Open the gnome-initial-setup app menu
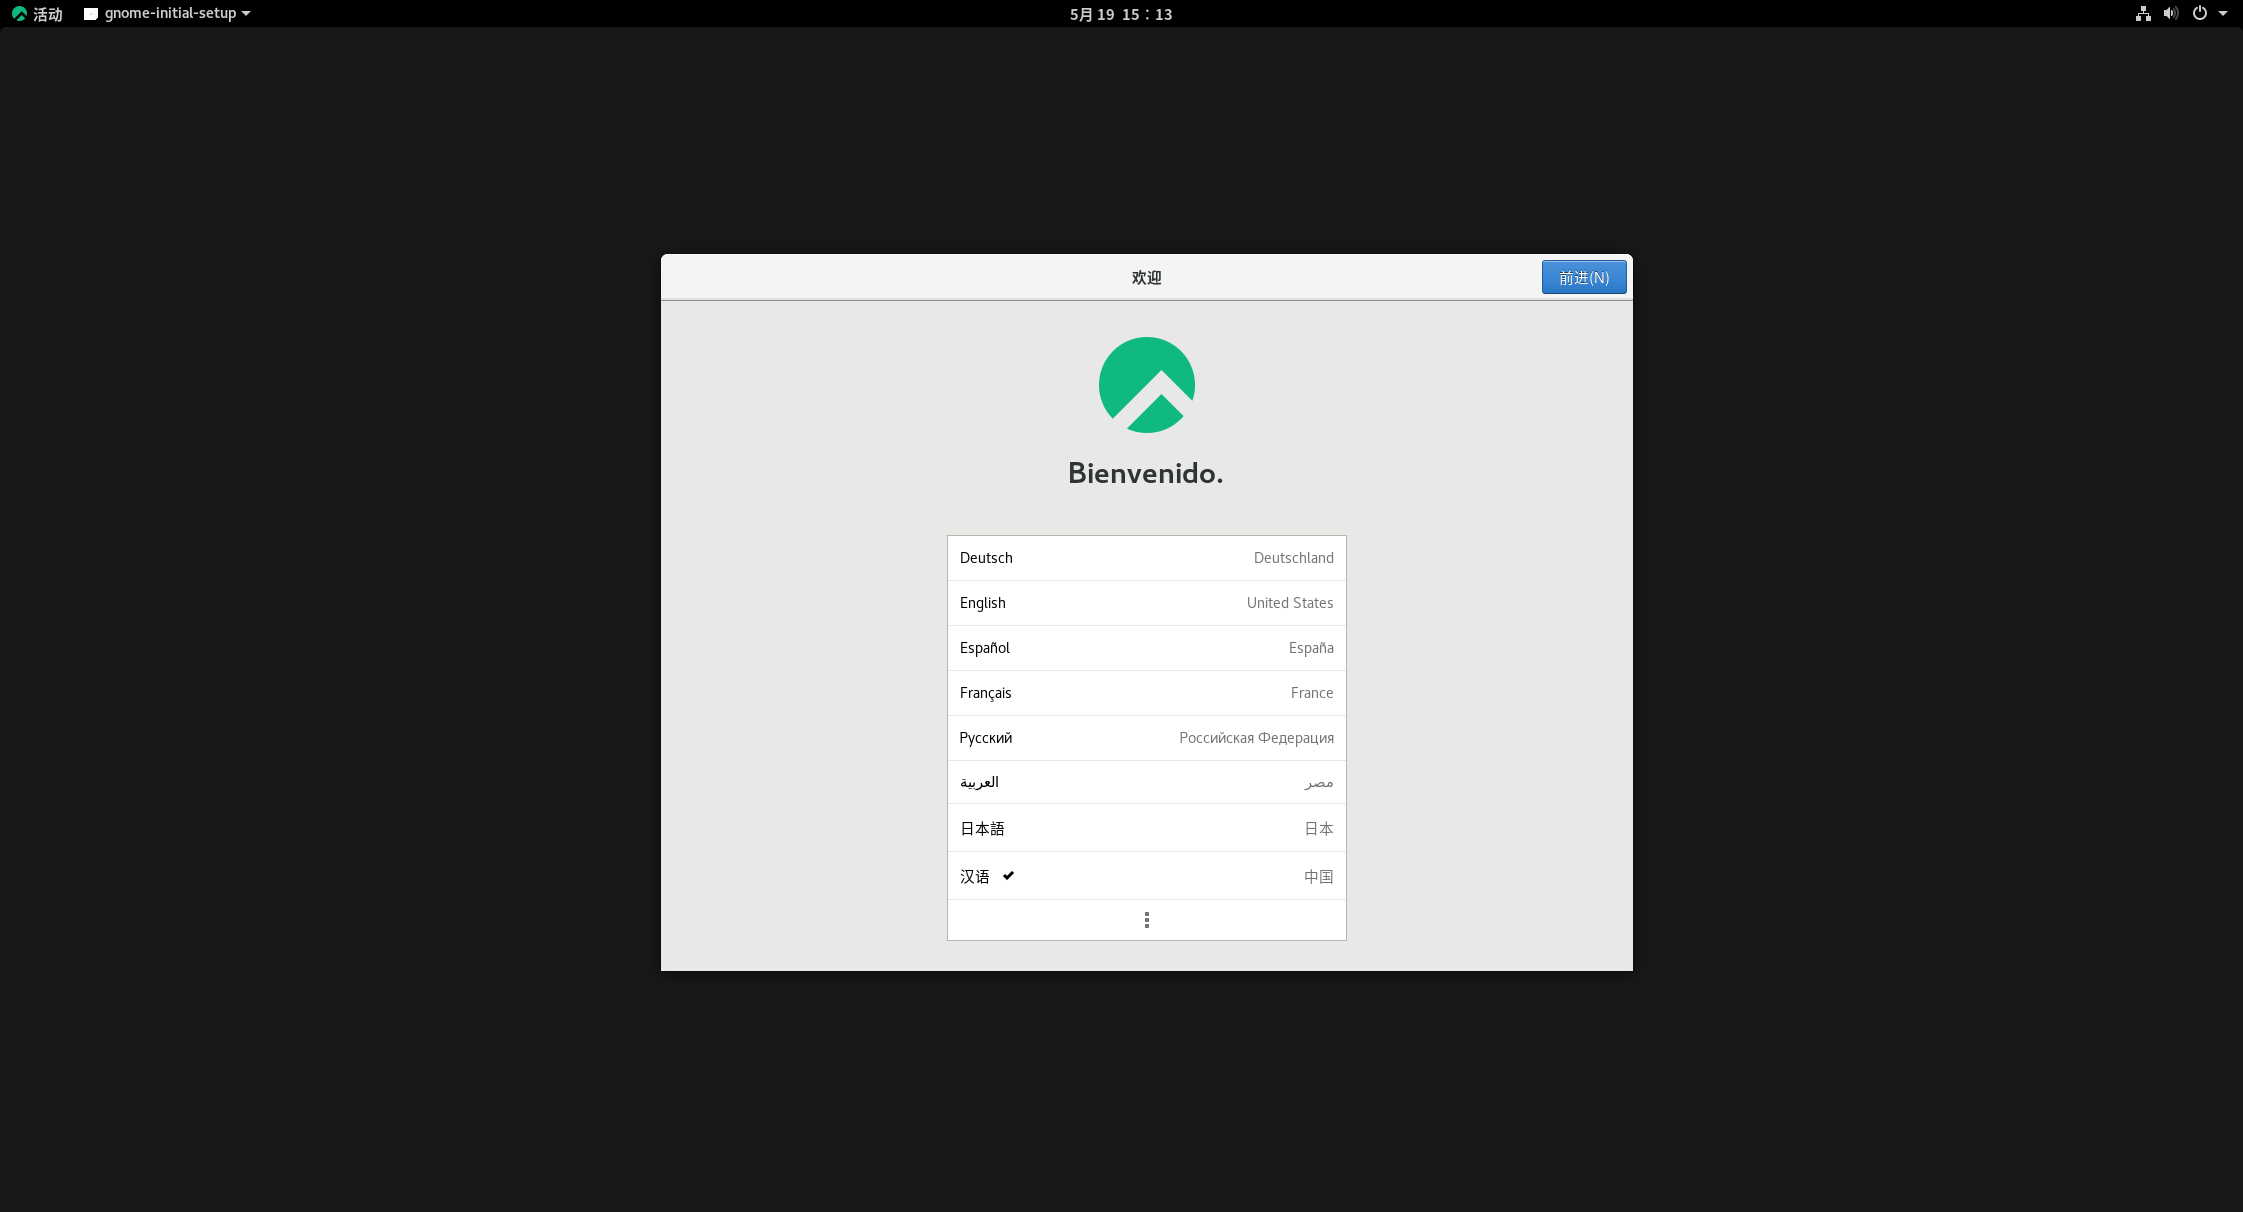Viewport: 2243px width, 1212px height. pyautogui.click(x=167, y=14)
